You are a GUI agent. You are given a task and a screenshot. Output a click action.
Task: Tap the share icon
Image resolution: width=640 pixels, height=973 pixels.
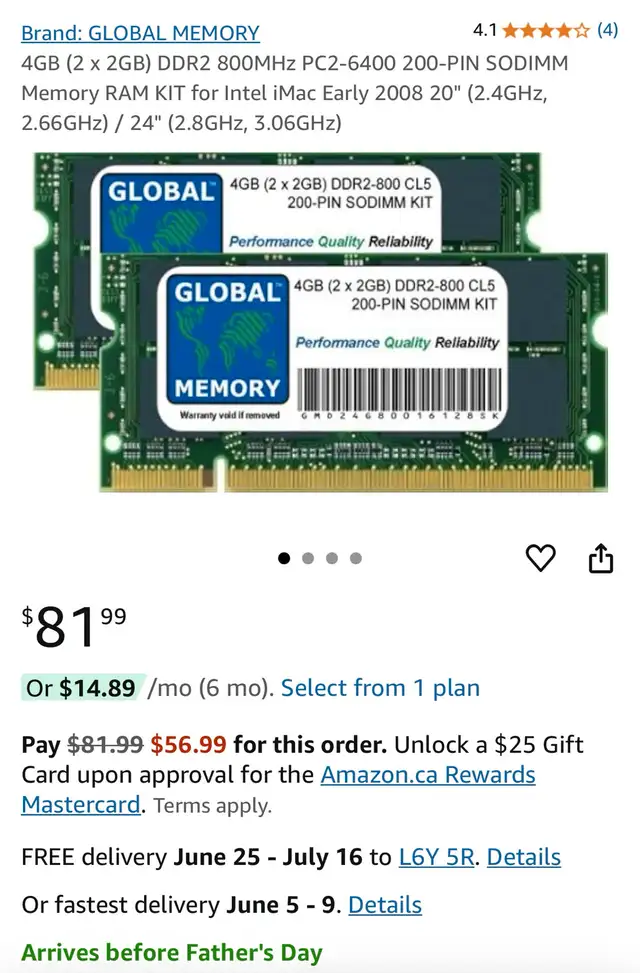click(x=600, y=558)
